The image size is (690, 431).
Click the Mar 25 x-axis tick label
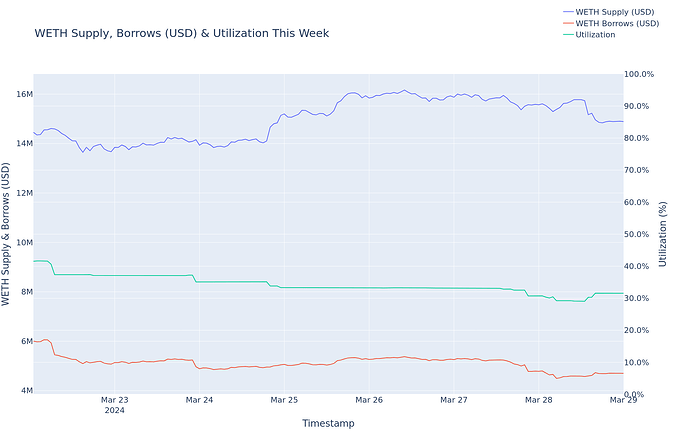(284, 400)
